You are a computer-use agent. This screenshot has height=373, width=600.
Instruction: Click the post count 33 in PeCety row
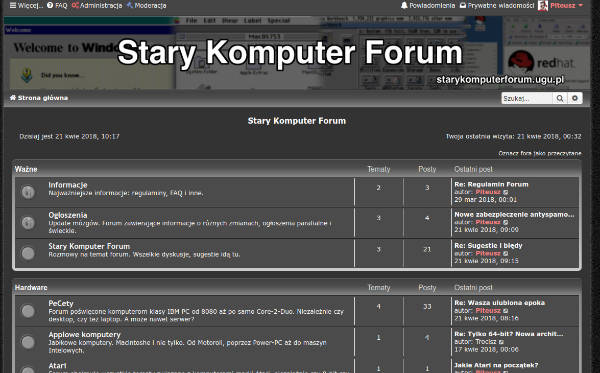[427, 307]
